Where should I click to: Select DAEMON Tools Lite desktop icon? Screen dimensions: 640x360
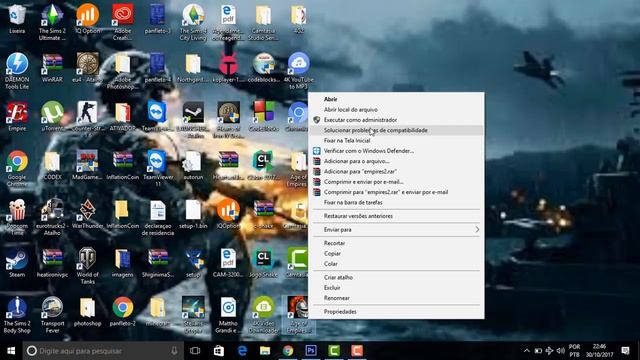pyautogui.click(x=17, y=71)
